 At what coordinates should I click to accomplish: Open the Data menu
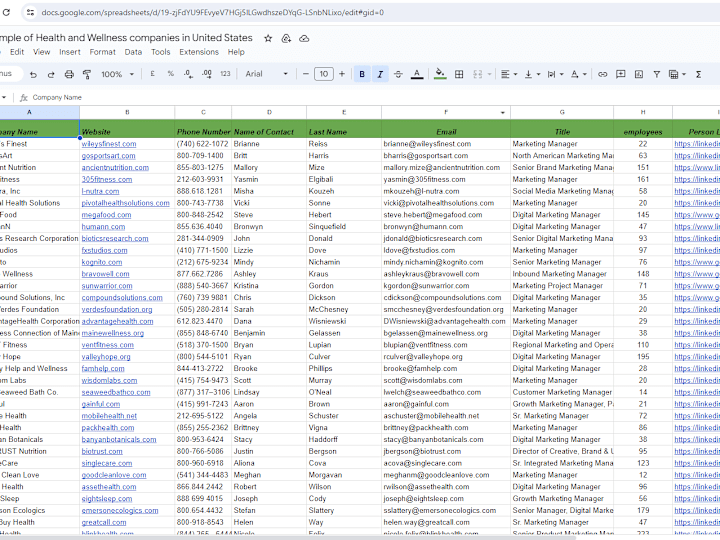click(x=133, y=52)
